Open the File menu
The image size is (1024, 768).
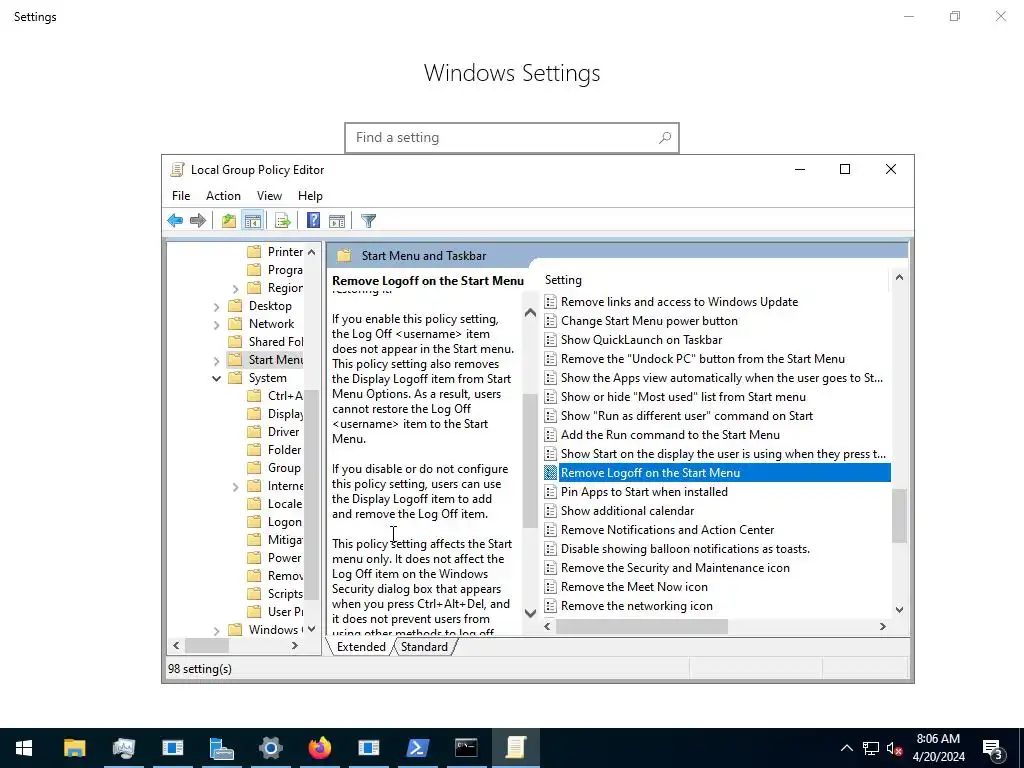point(181,196)
